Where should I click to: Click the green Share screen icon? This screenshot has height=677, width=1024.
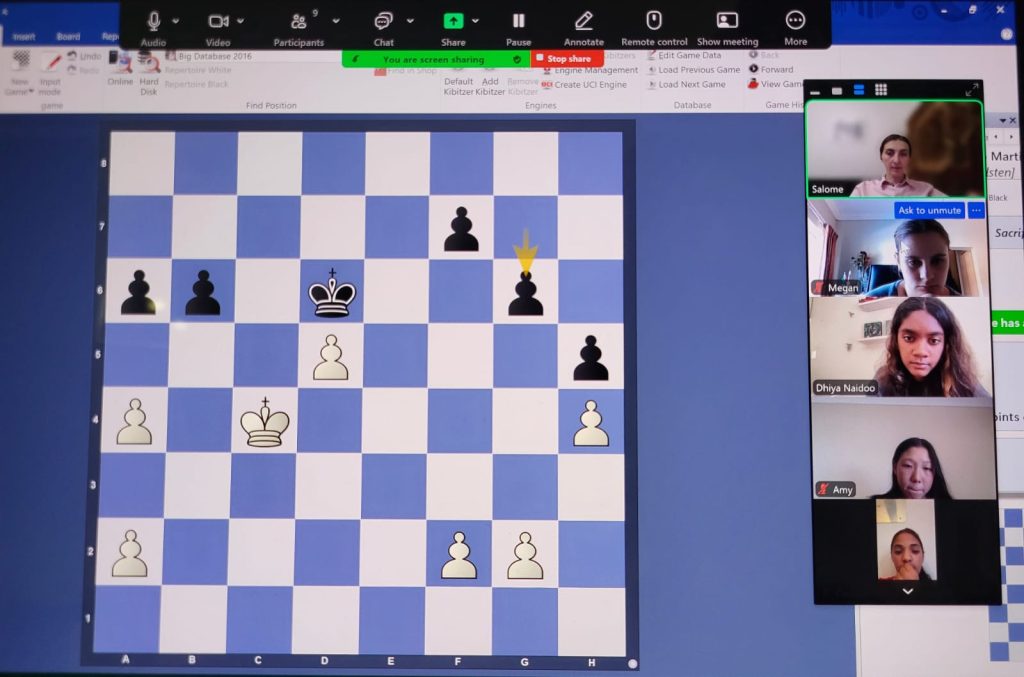(x=453, y=21)
